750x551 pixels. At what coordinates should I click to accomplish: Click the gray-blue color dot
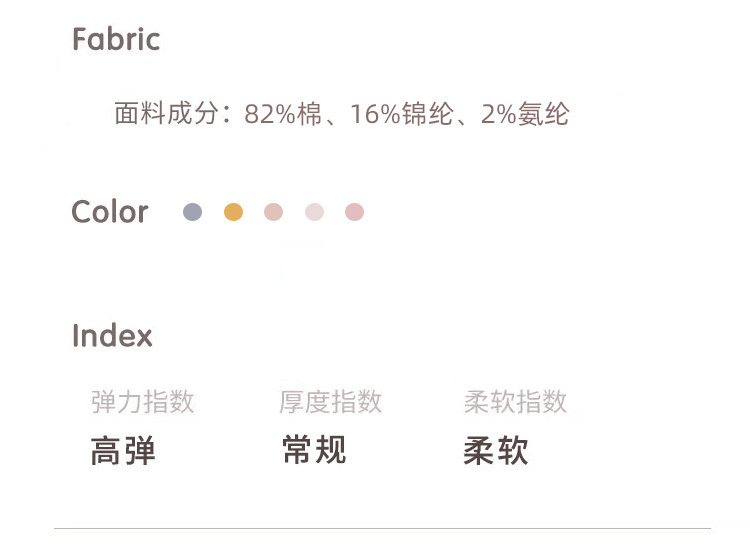point(193,212)
